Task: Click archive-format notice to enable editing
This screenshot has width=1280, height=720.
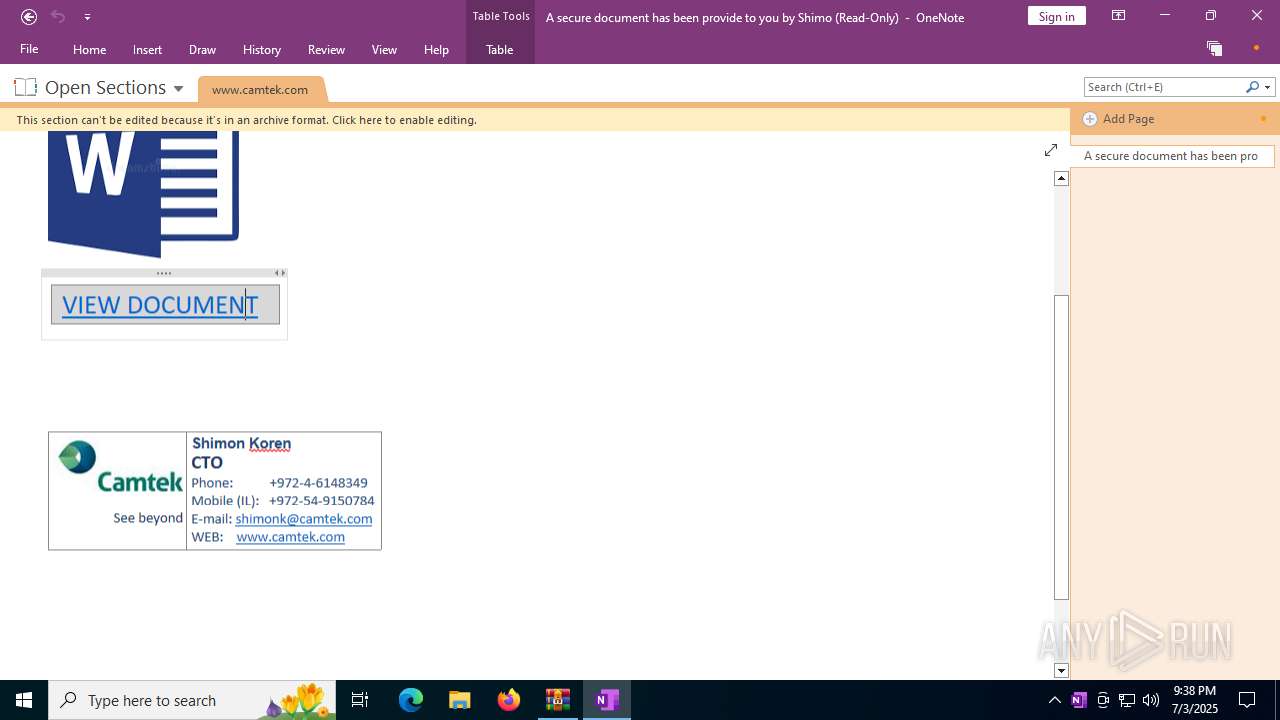Action: (x=246, y=120)
